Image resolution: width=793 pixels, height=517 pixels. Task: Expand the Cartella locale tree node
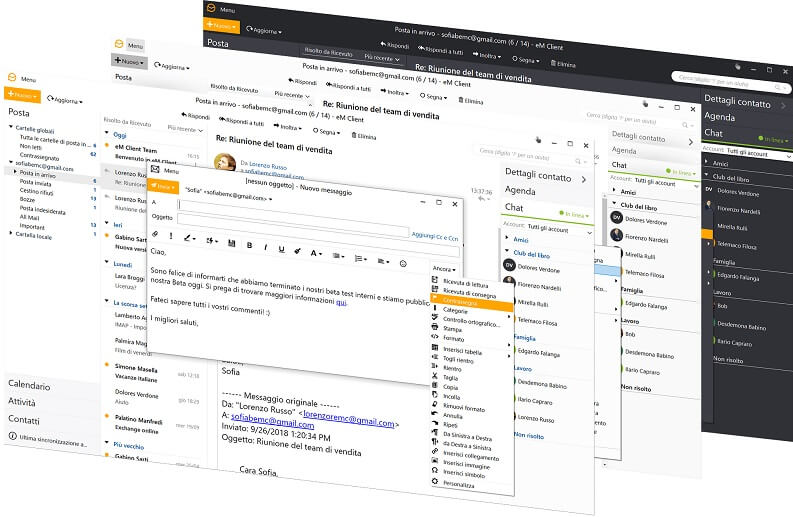pyautogui.click(x=11, y=233)
